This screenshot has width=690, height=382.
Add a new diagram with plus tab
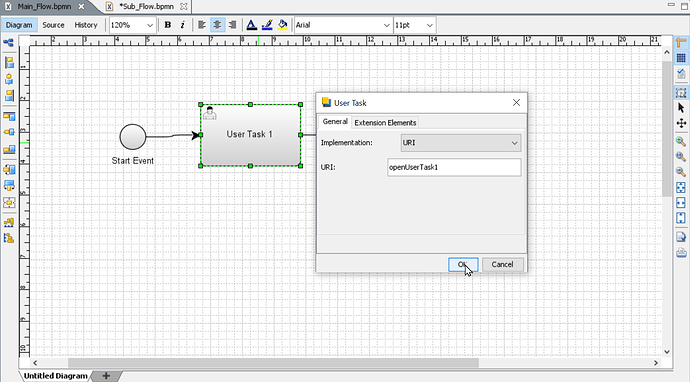[106, 375]
